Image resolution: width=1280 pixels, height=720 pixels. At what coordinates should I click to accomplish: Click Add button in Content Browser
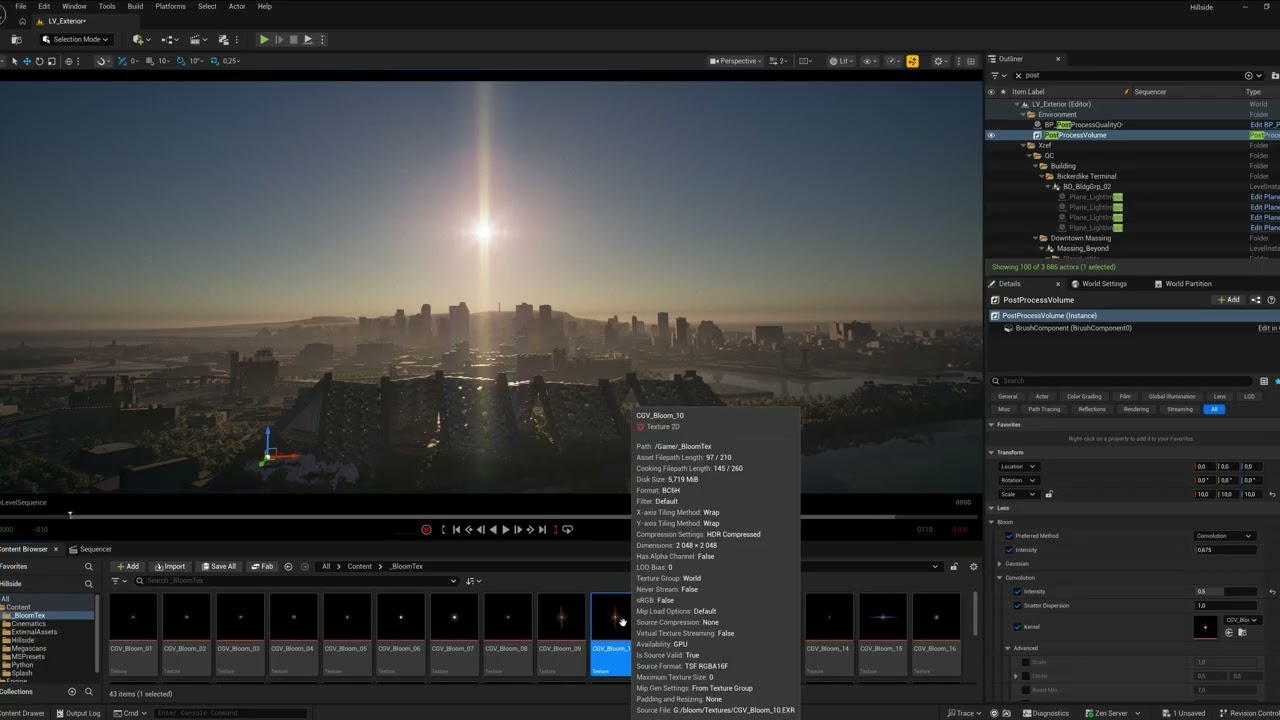[x=127, y=566]
